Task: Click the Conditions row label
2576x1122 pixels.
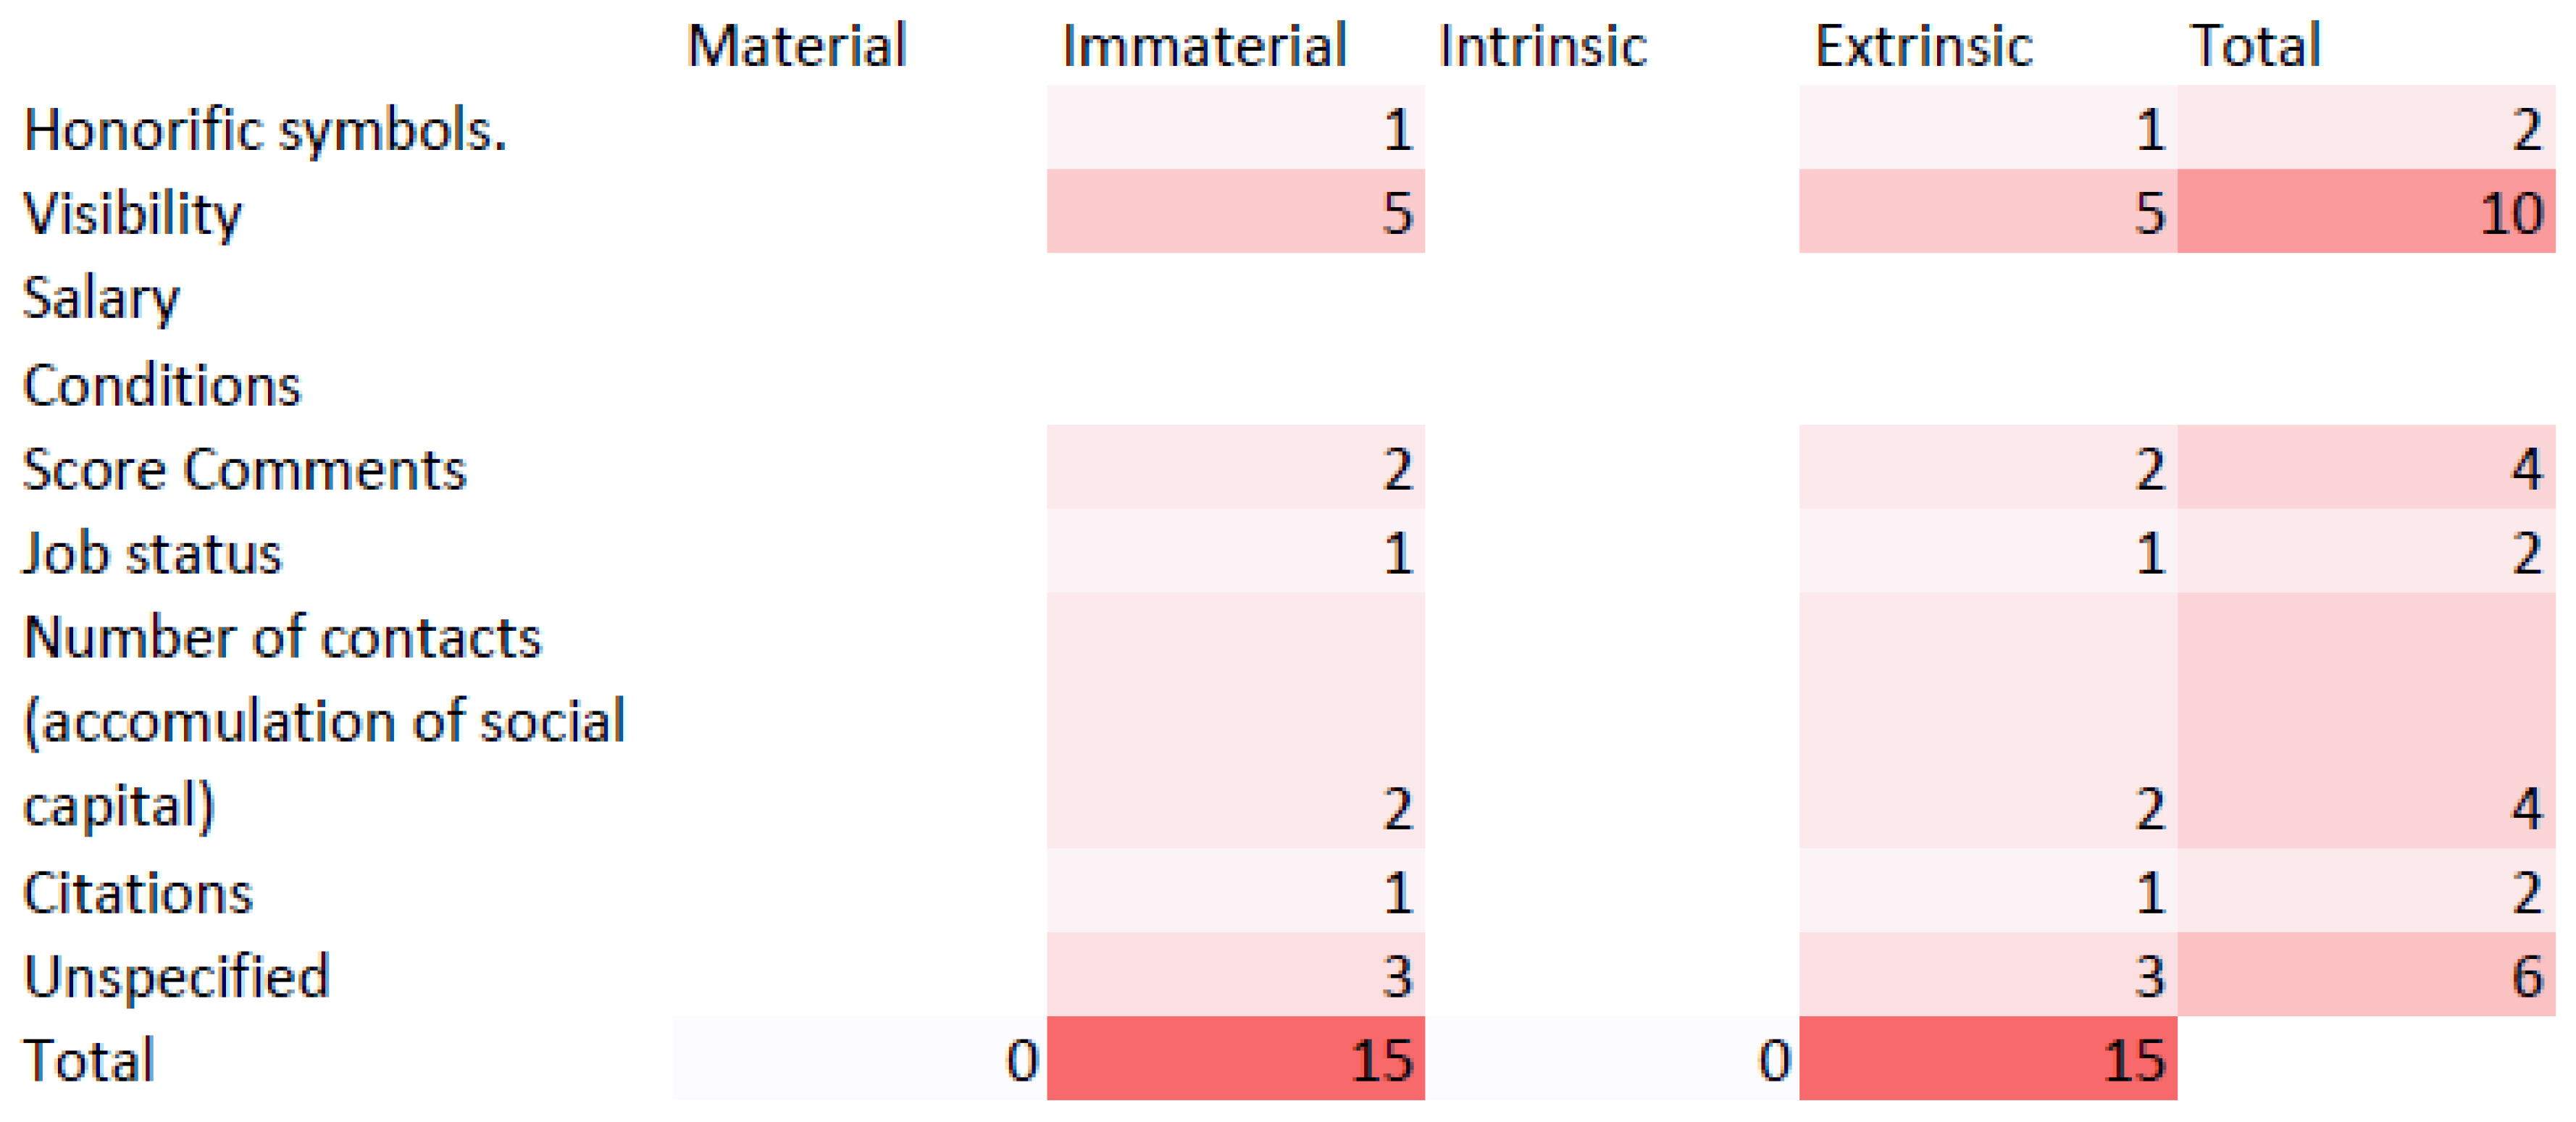Action: pos(161,385)
